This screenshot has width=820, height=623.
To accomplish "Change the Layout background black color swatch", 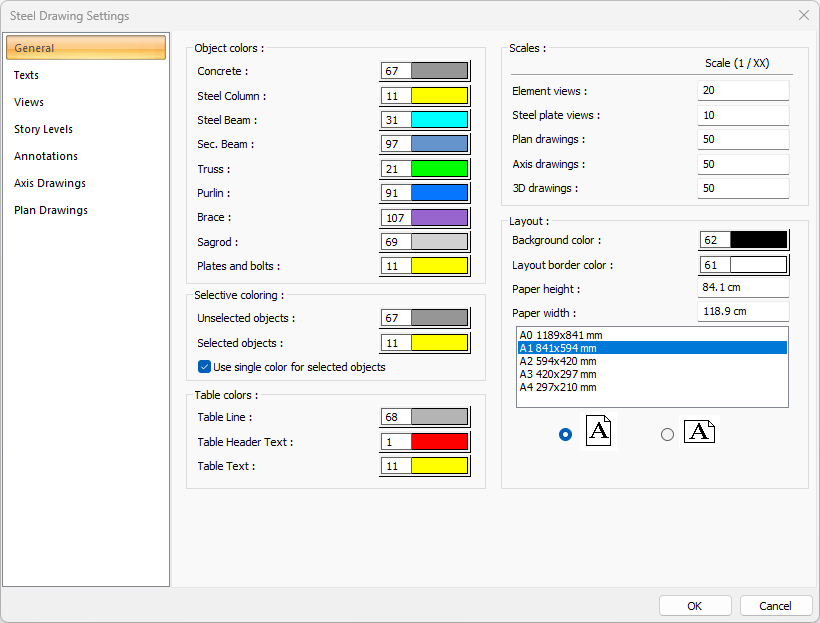I will [758, 240].
